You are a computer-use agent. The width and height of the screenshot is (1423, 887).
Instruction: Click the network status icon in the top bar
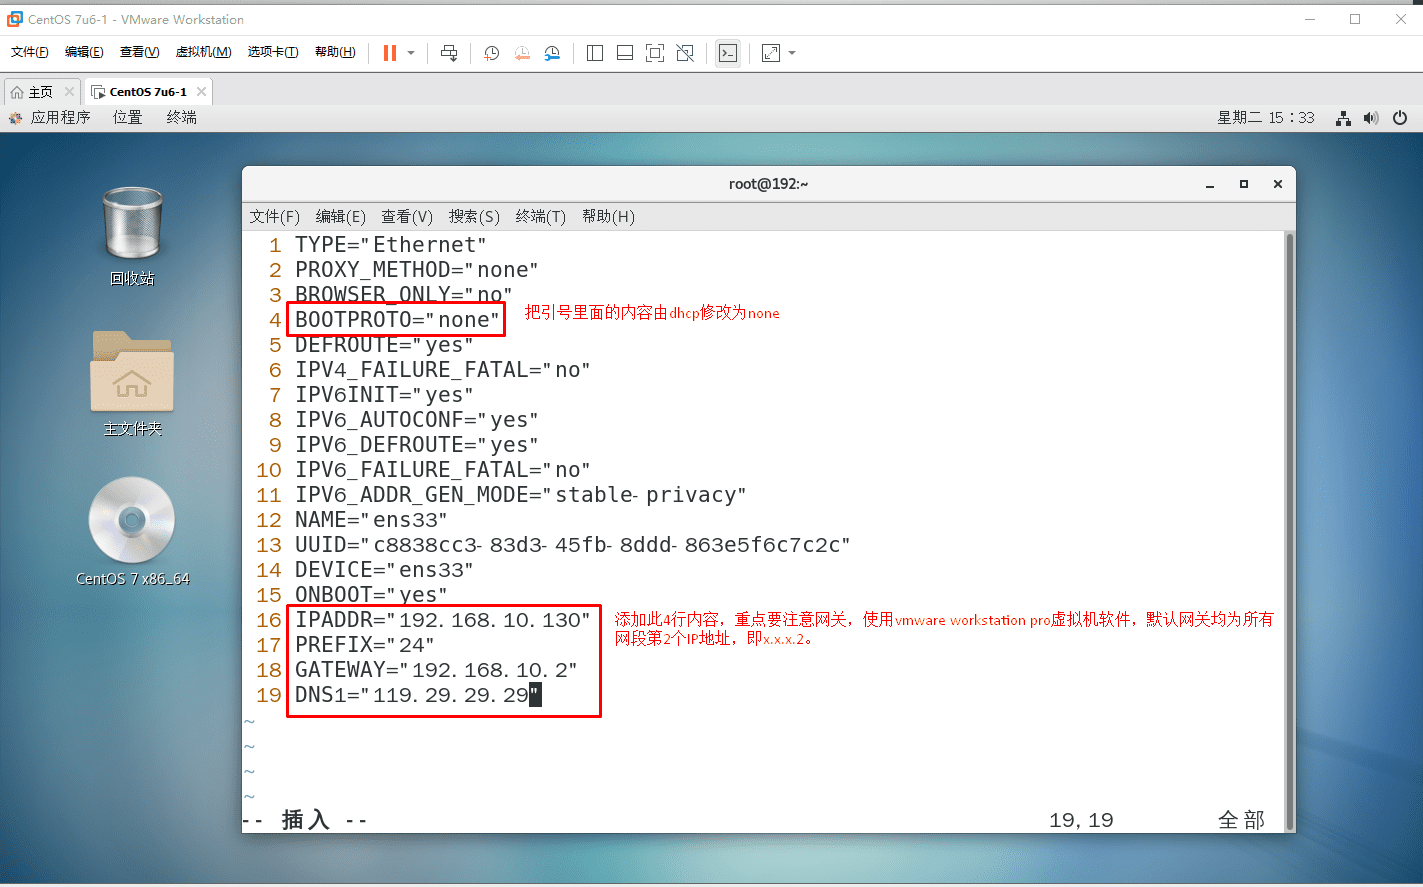click(x=1343, y=118)
